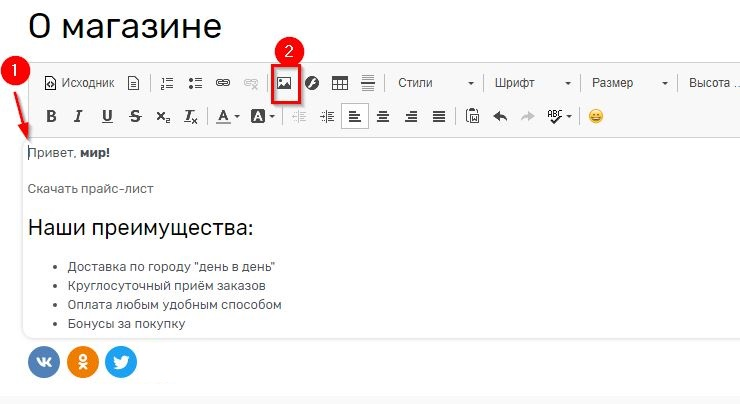Viewport: 740px width, 404px height.
Task: Click the Flash embed icon
Action: 312,83
